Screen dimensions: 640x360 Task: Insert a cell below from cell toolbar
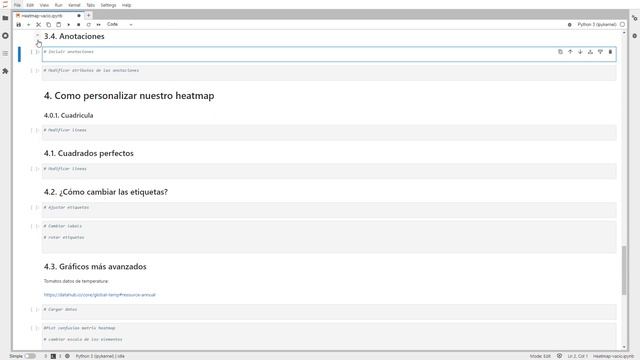point(600,52)
